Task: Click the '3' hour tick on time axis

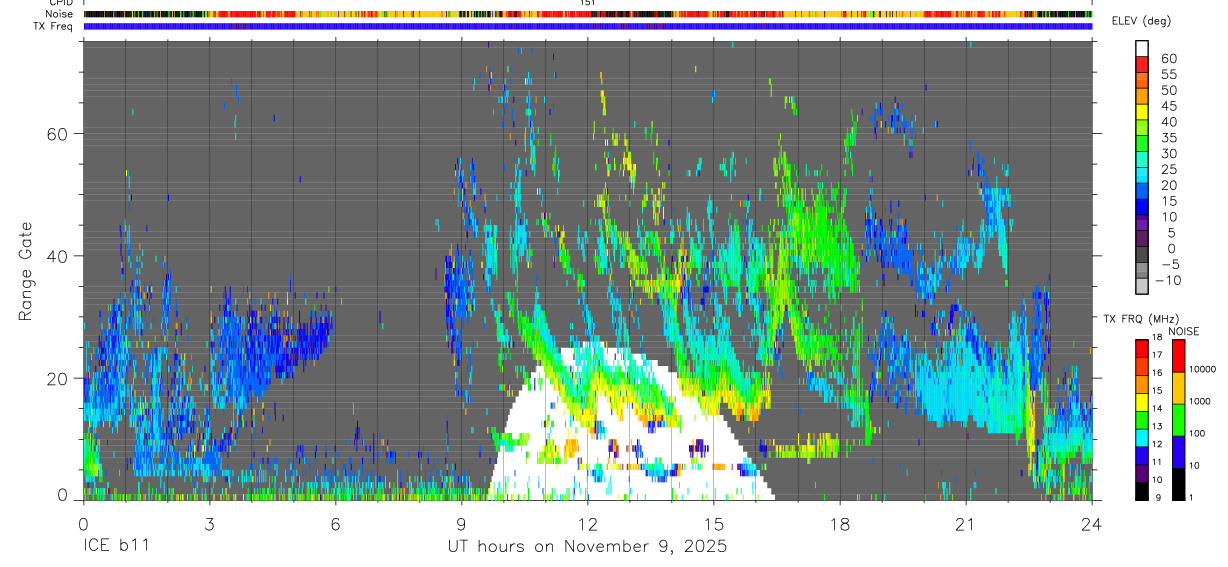Action: tap(210, 525)
